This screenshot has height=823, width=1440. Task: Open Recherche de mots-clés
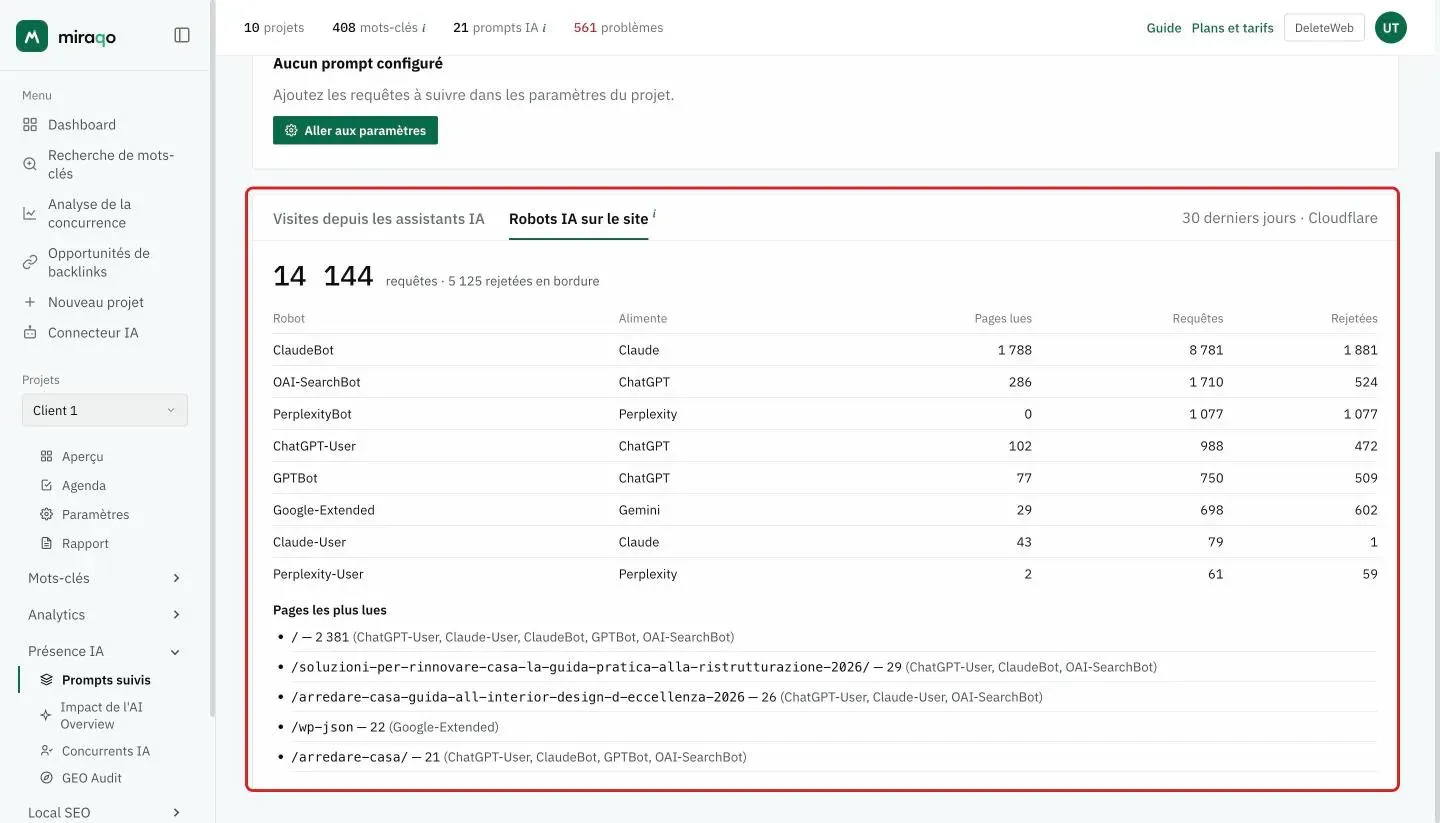pyautogui.click(x=107, y=164)
